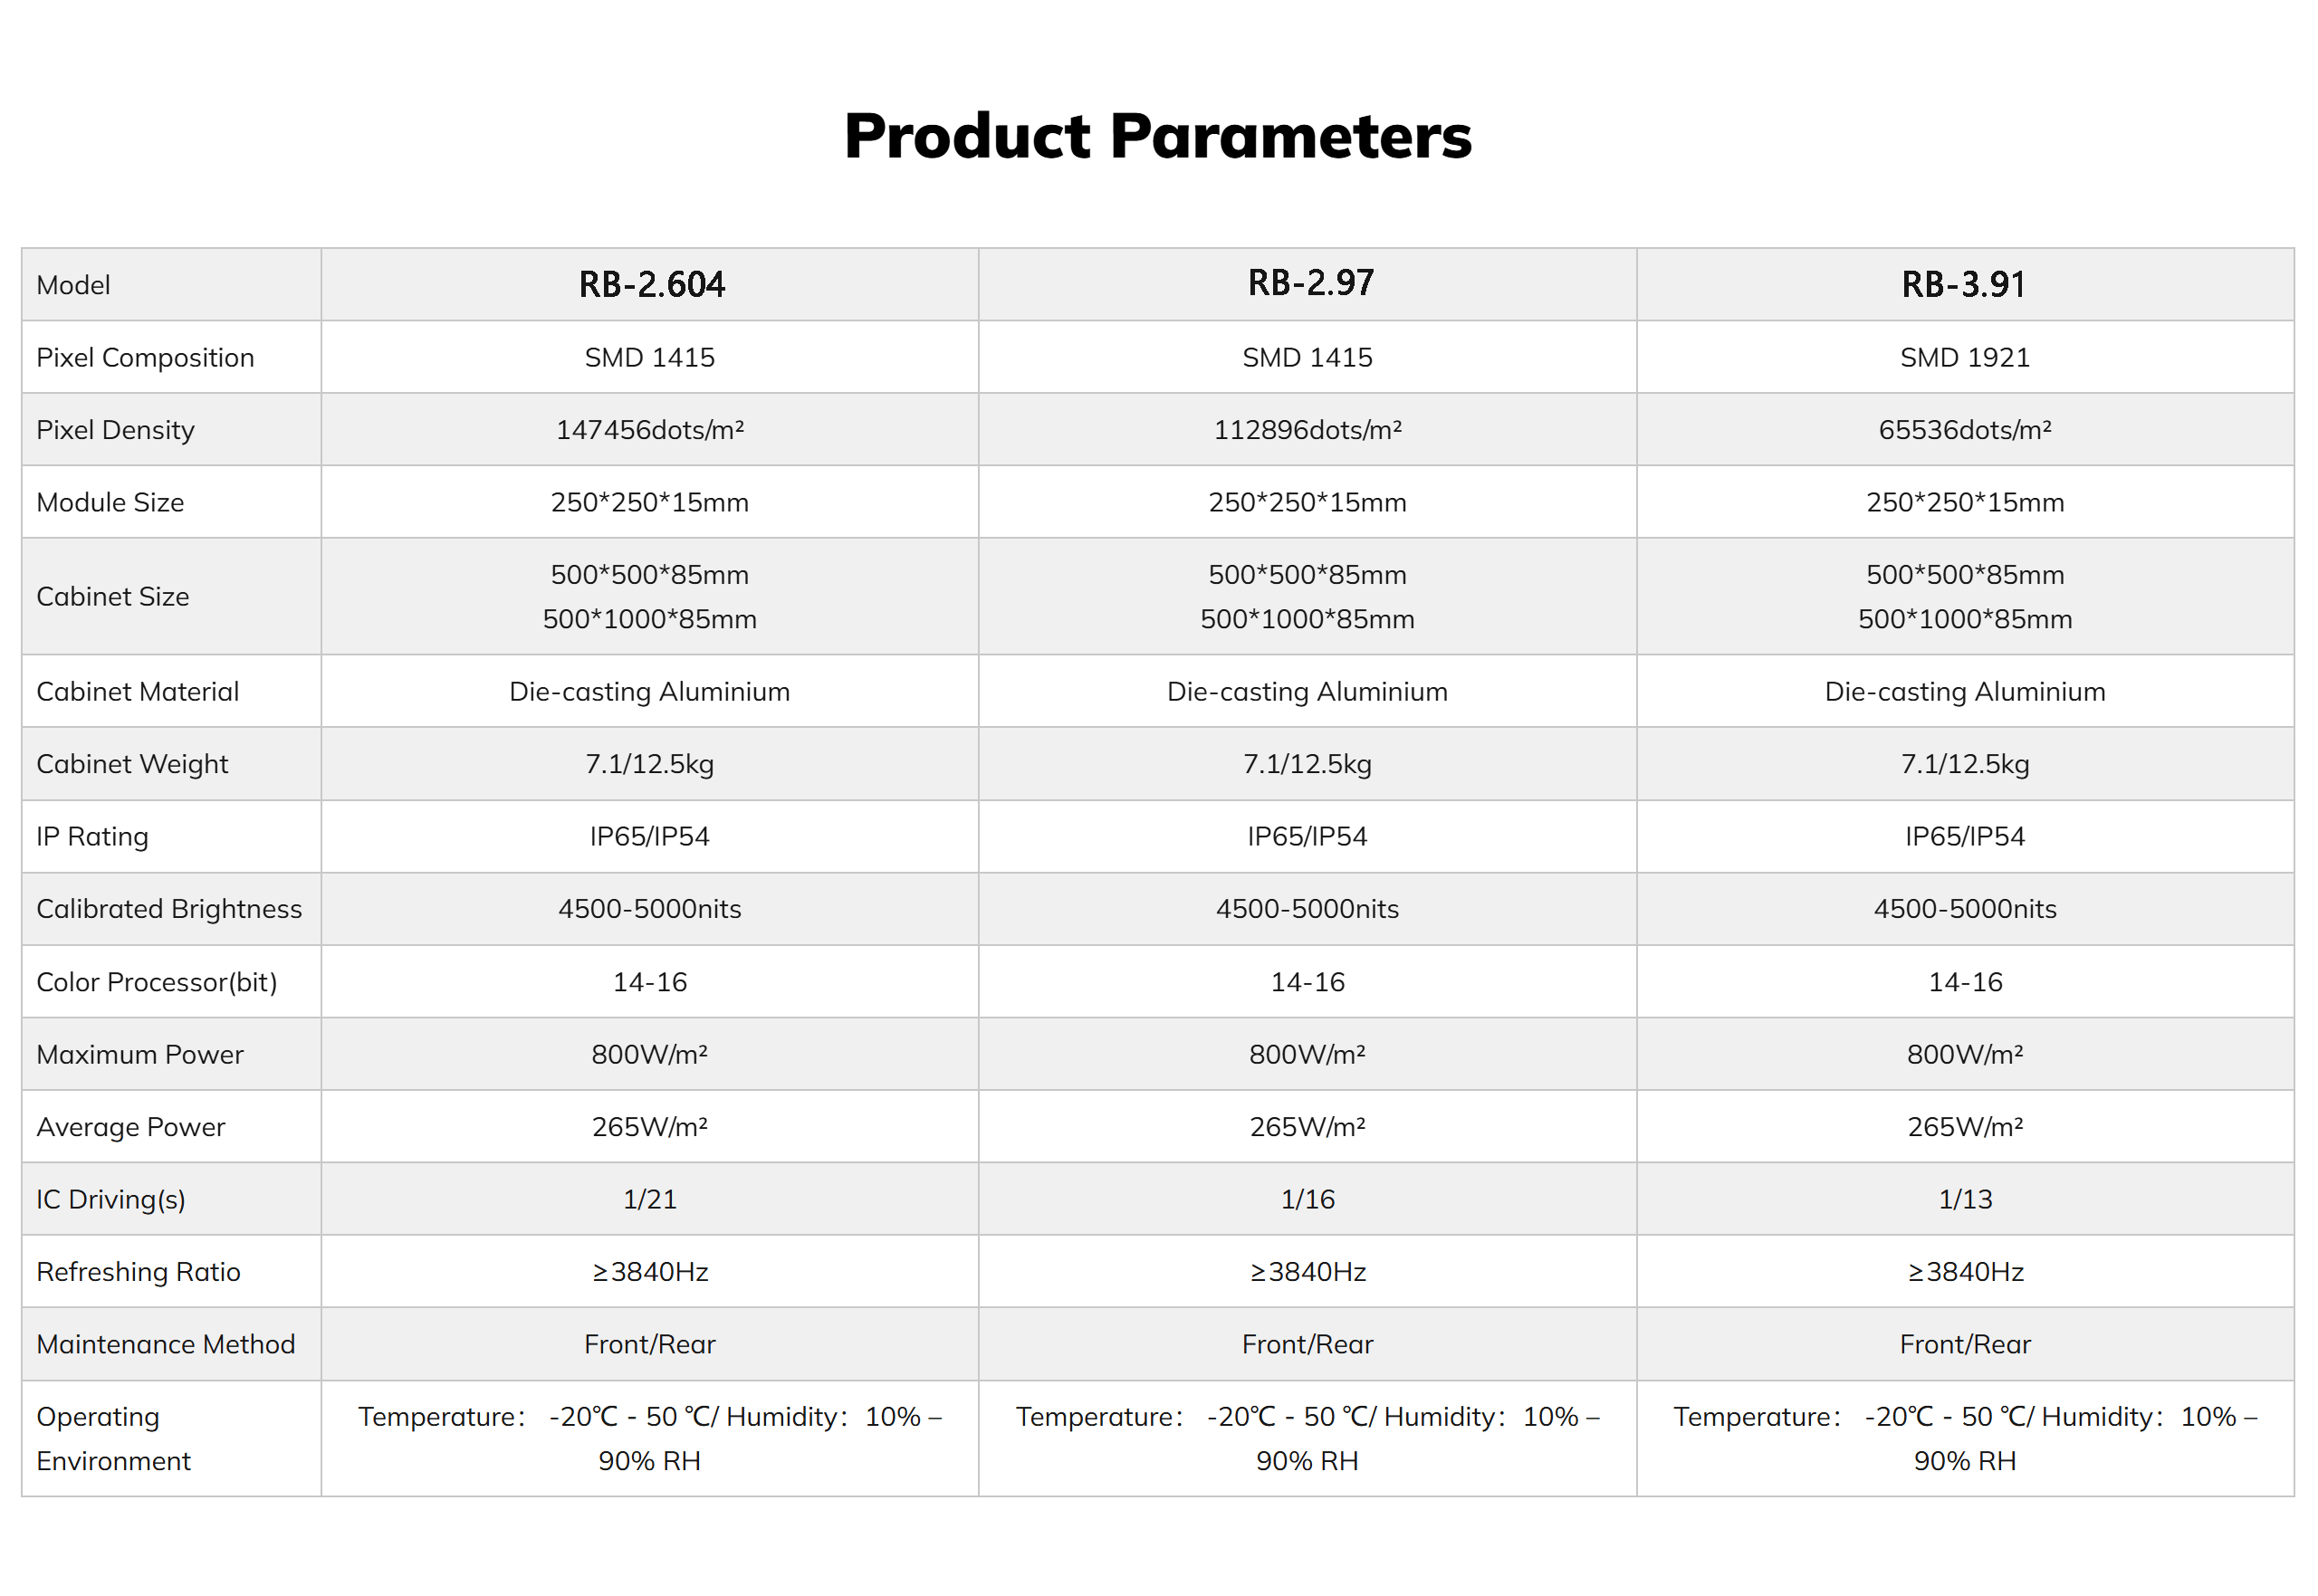Click the Product Parameters heading
Image resolution: width=2318 pixels, height=1596 pixels.
pos(1158,136)
